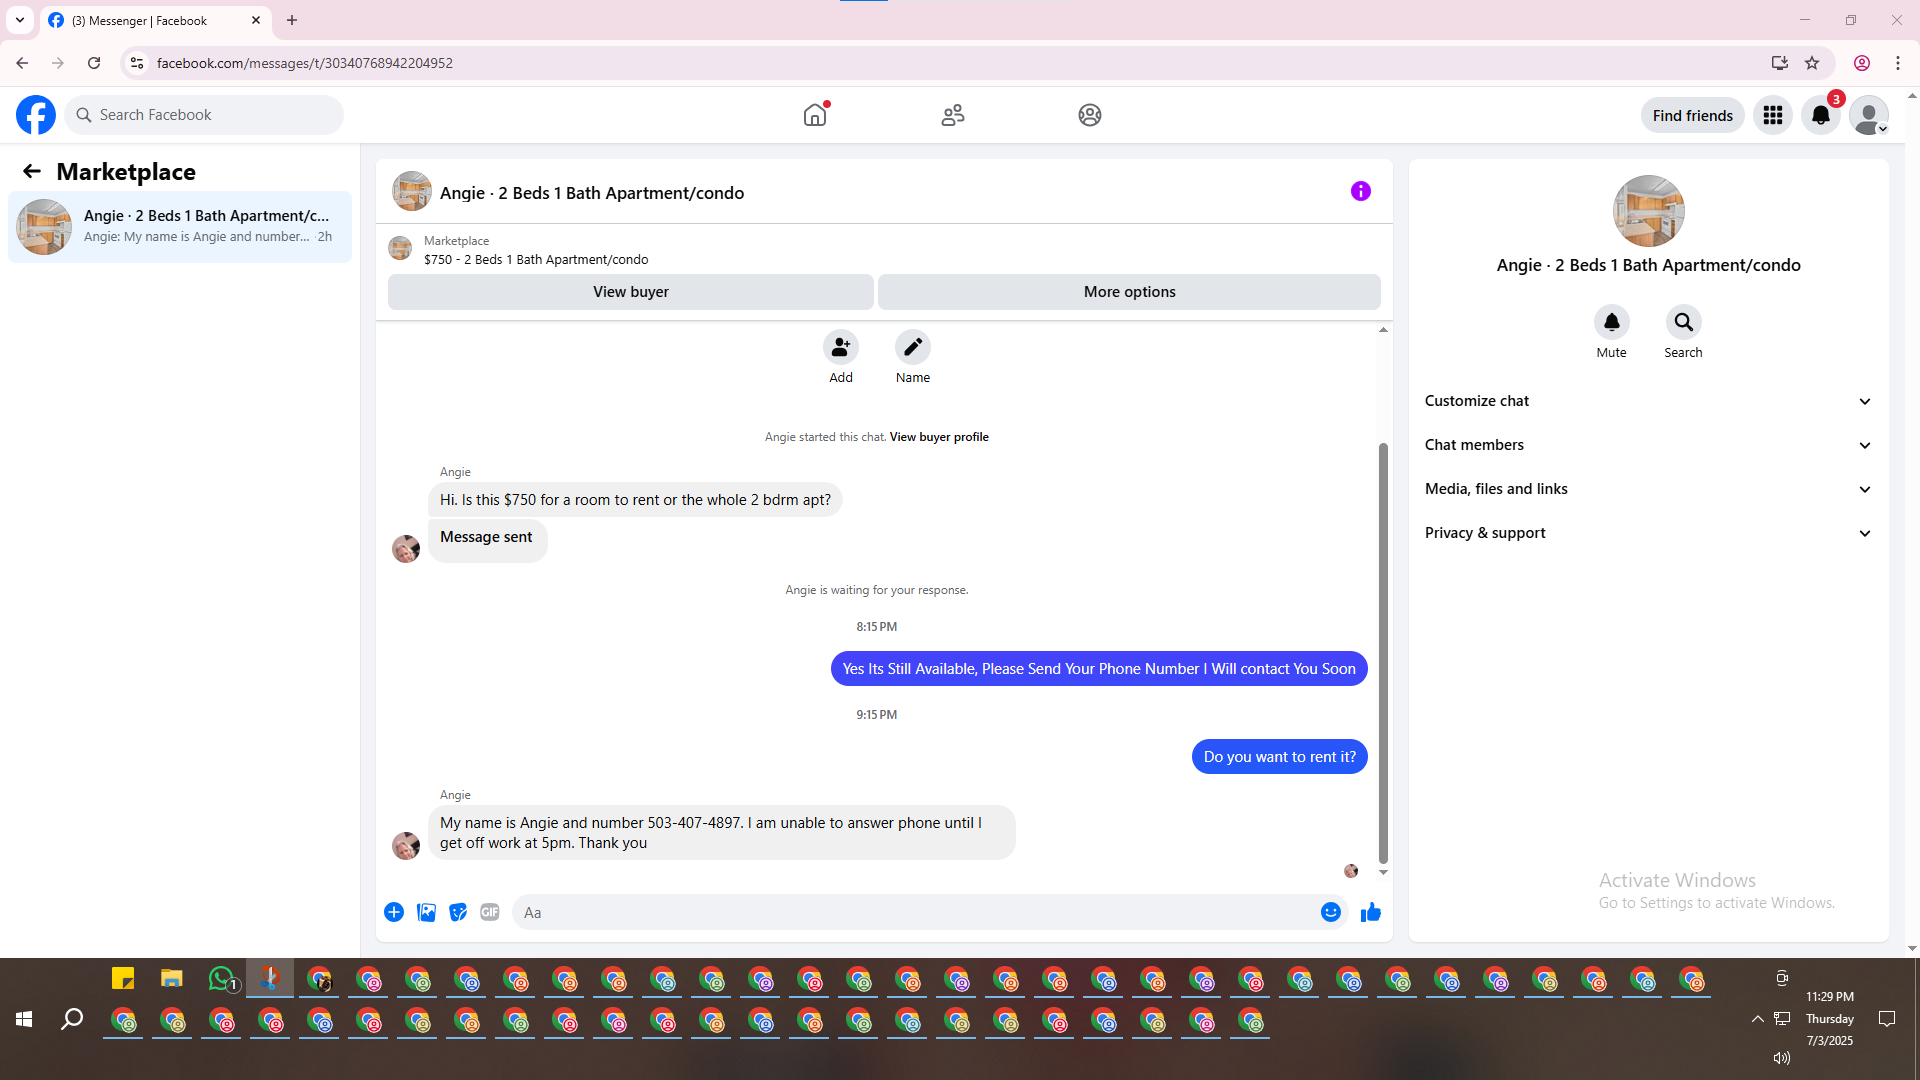Open the emoji picker in message box
This screenshot has height=1080, width=1920.
pos(1330,912)
